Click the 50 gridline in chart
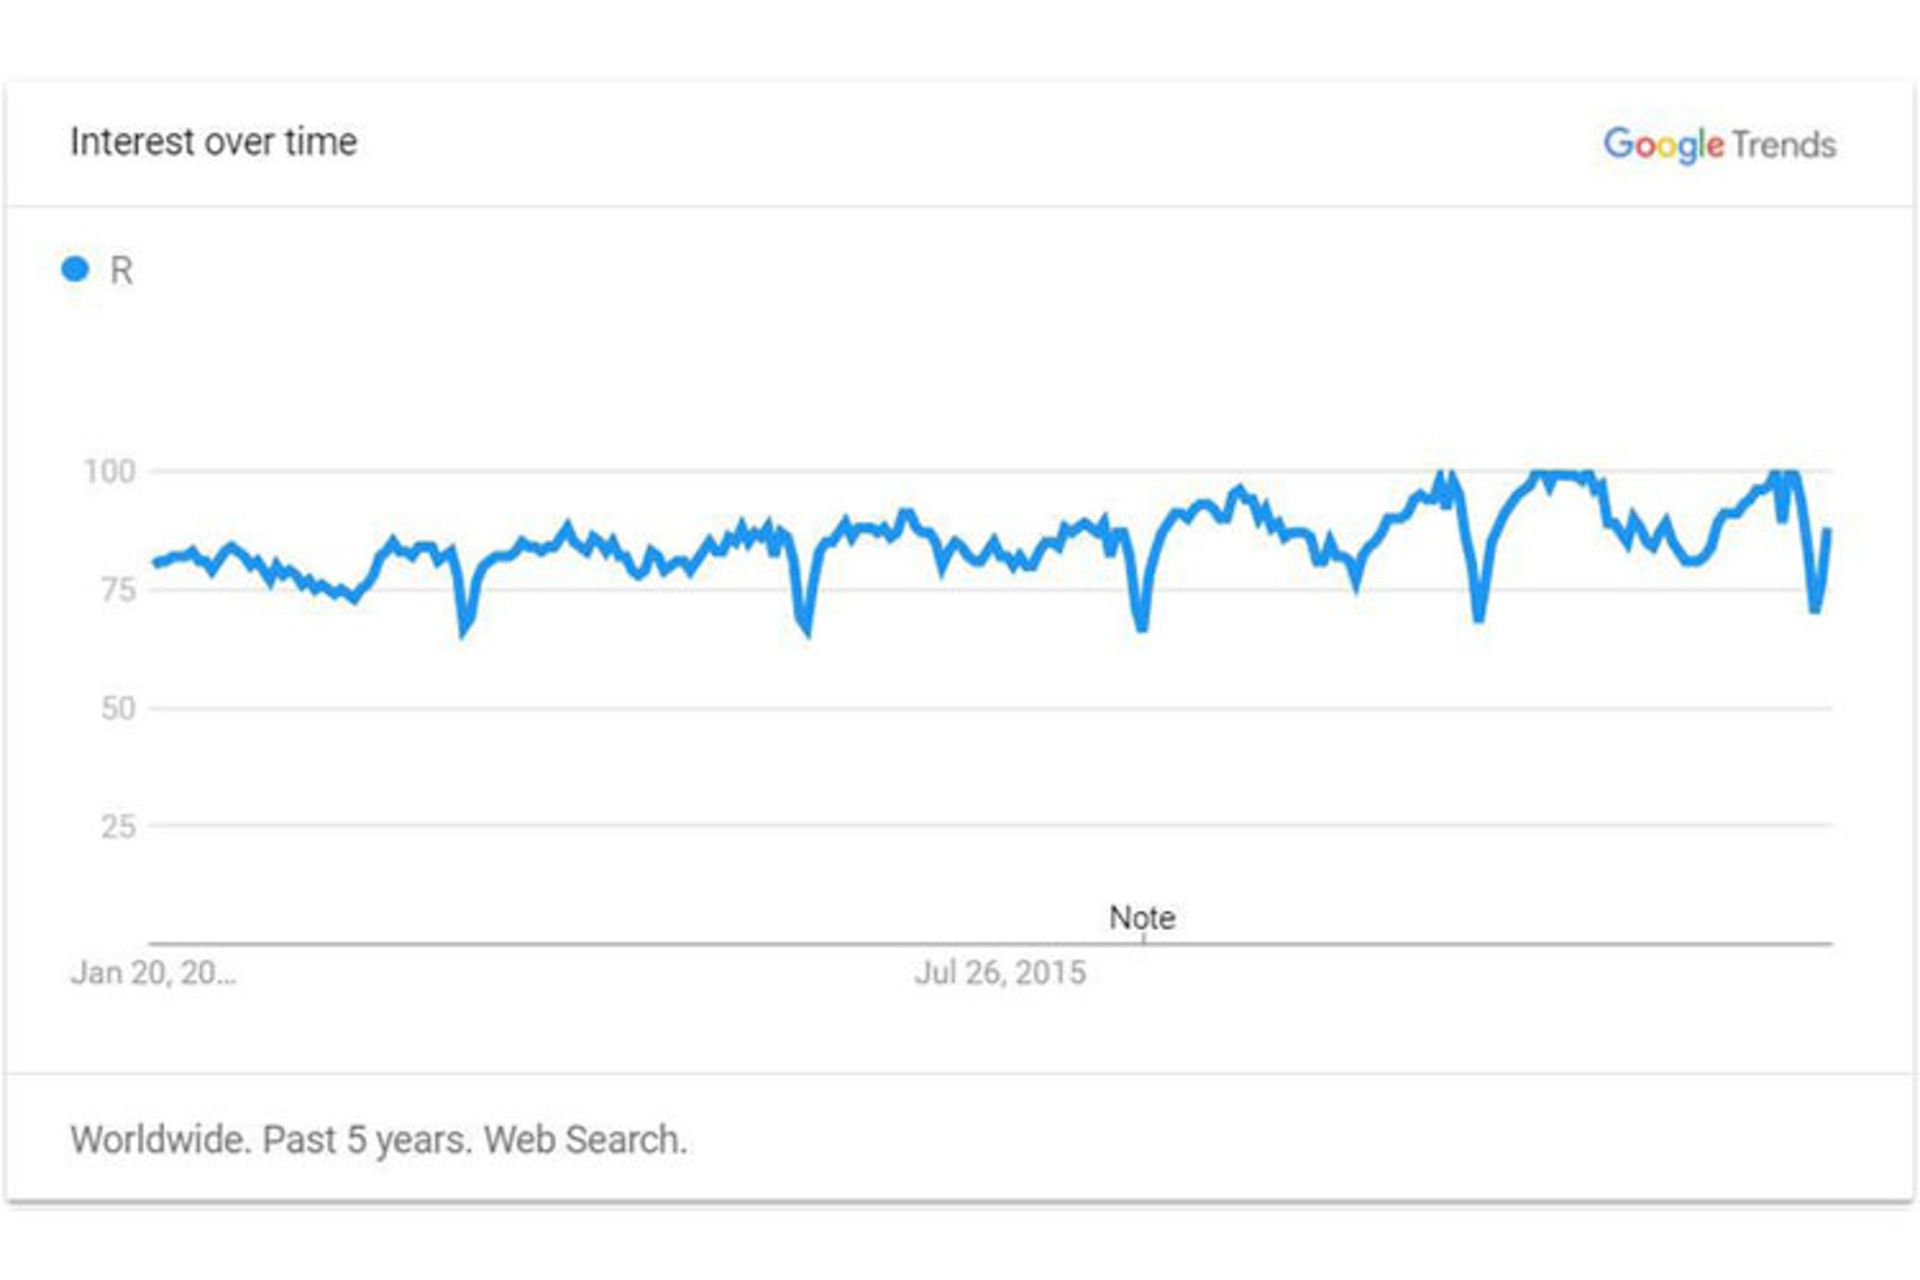This screenshot has width=1920, height=1280. point(990,708)
